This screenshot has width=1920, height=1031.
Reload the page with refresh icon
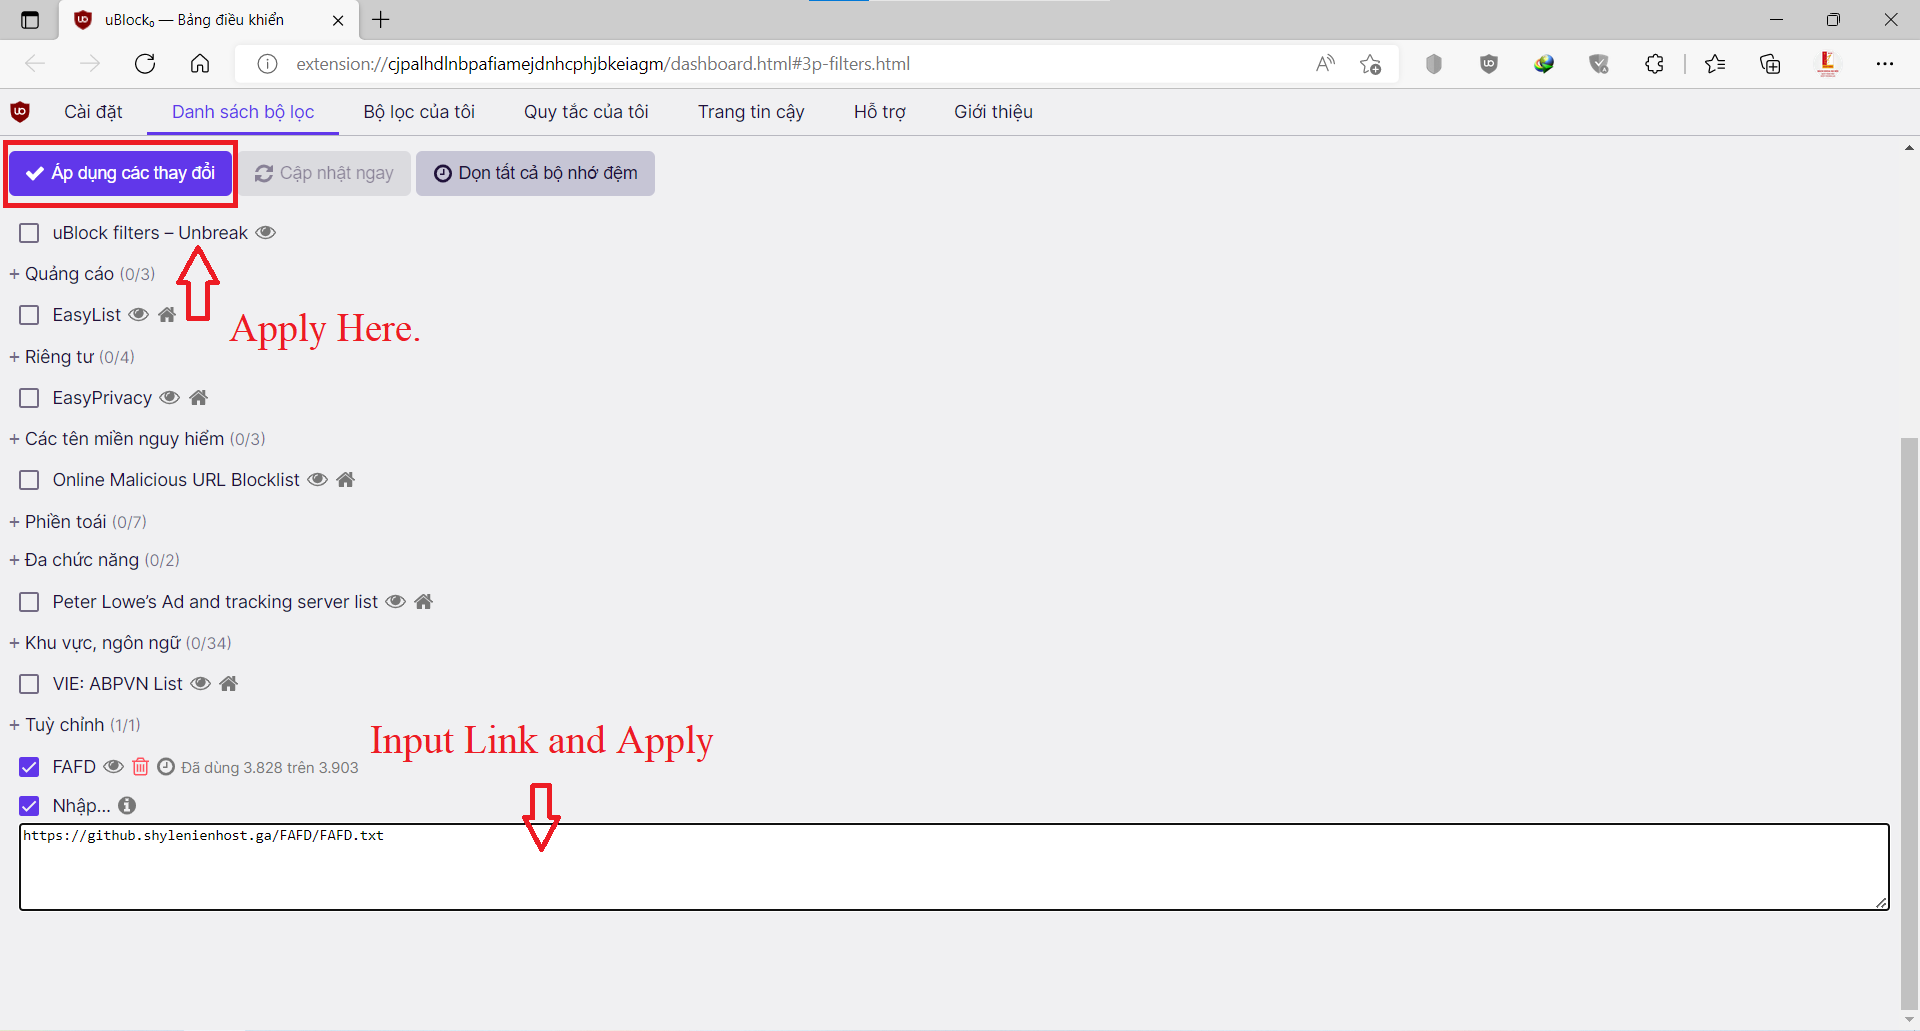(x=145, y=64)
